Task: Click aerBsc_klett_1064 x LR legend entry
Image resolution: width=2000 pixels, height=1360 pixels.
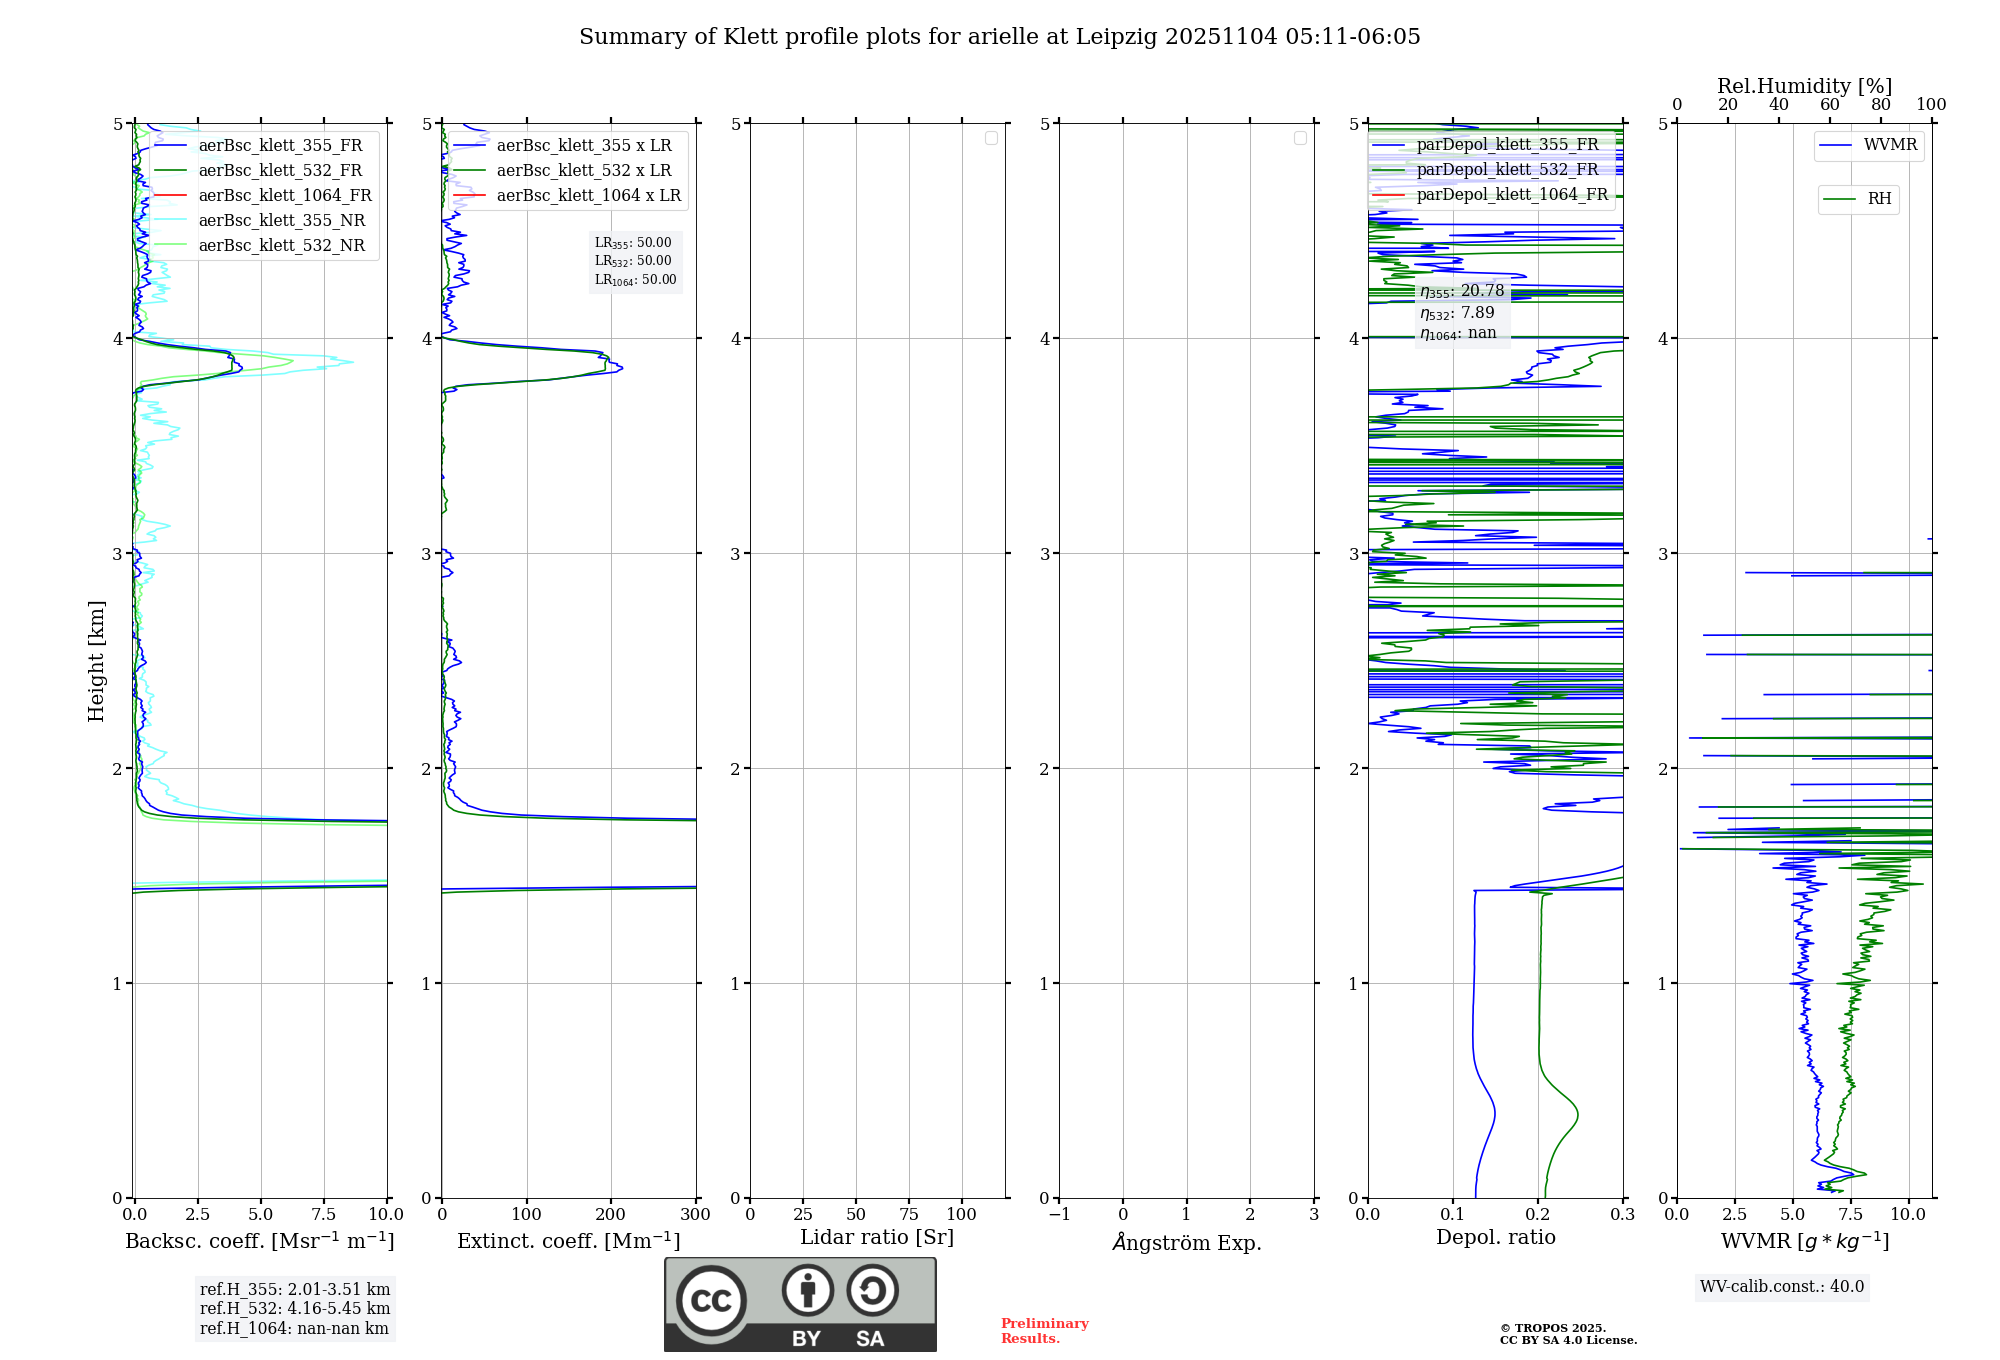Action: coord(588,196)
